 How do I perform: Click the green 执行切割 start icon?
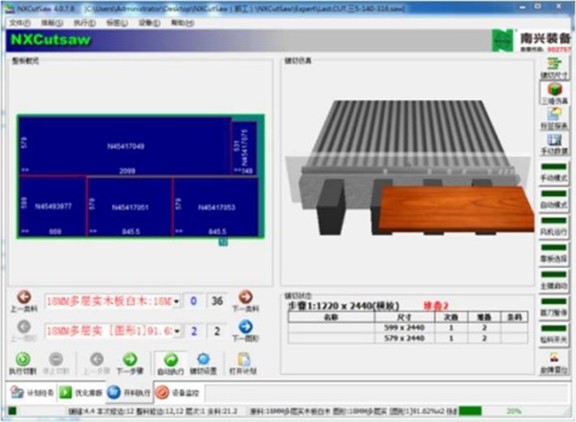coord(23,359)
